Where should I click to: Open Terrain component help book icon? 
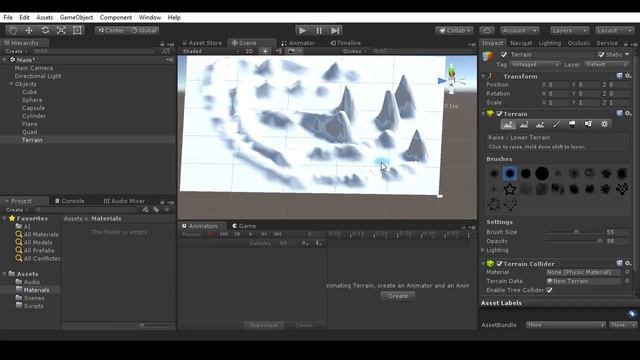pos(619,114)
